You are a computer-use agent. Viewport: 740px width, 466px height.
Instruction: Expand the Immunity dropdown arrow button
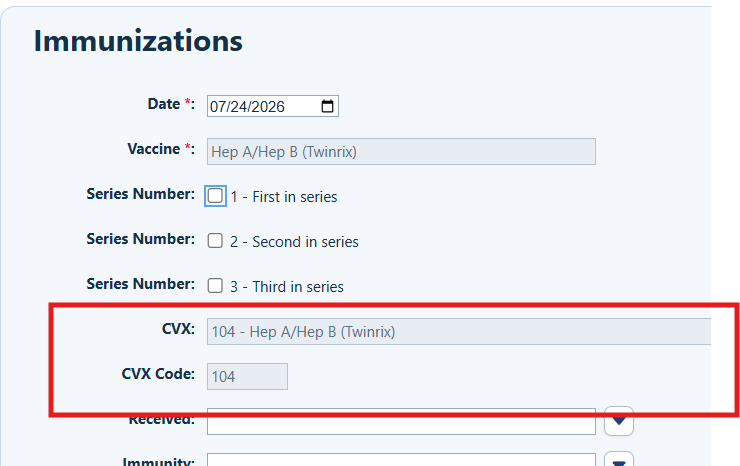(x=619, y=460)
